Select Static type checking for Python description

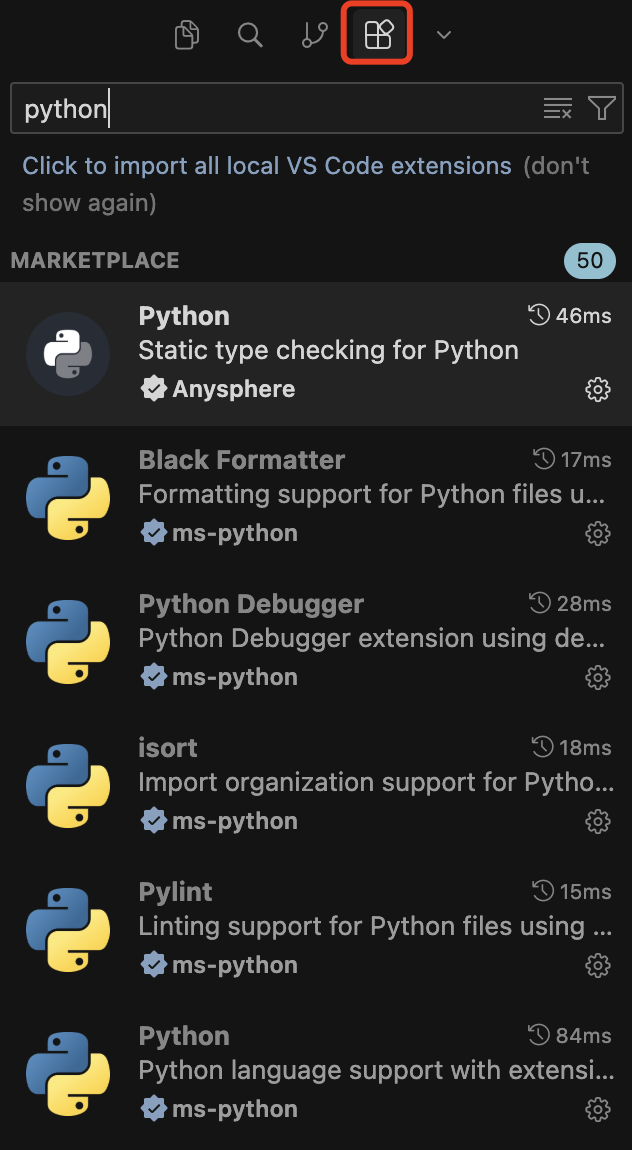pyautogui.click(x=328, y=350)
